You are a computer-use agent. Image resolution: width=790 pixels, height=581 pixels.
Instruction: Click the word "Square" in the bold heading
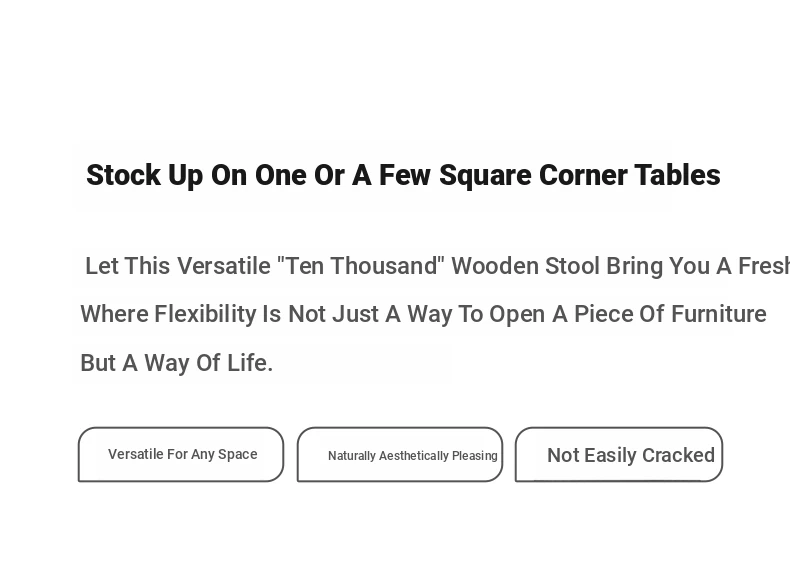(485, 175)
